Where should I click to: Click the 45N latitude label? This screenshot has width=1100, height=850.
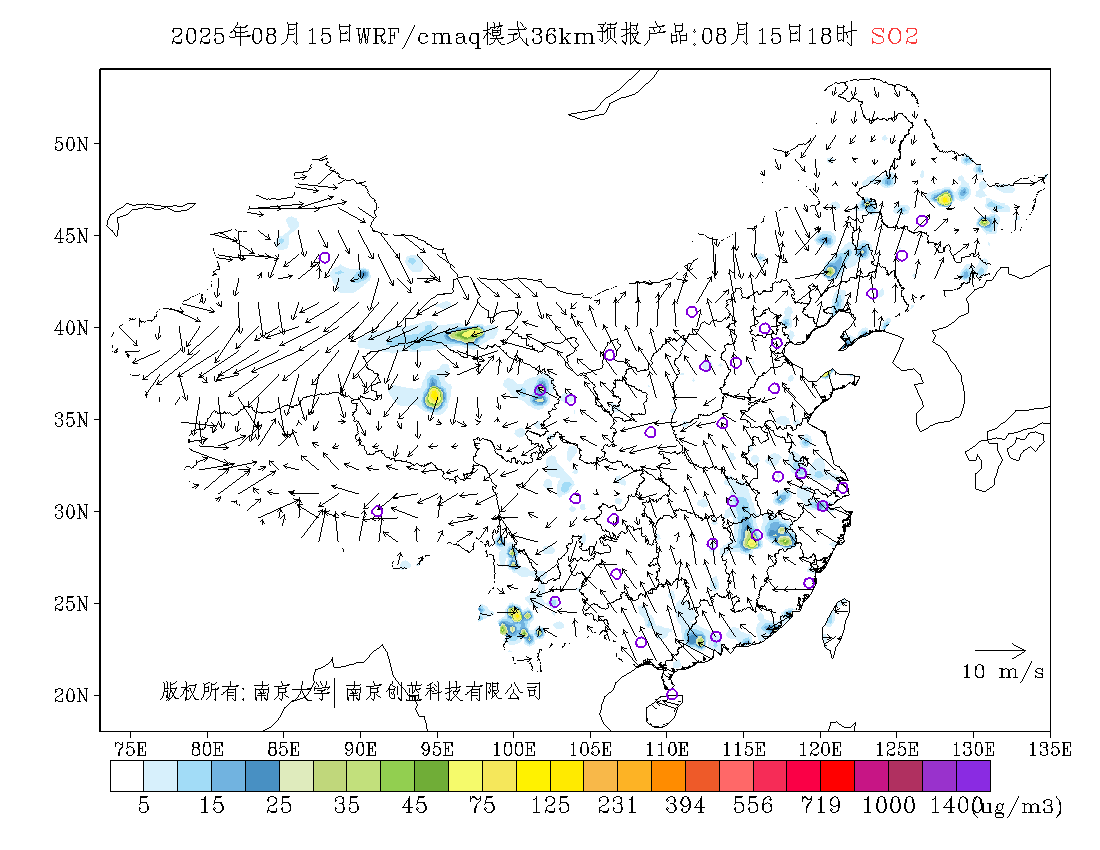pyautogui.click(x=72, y=236)
